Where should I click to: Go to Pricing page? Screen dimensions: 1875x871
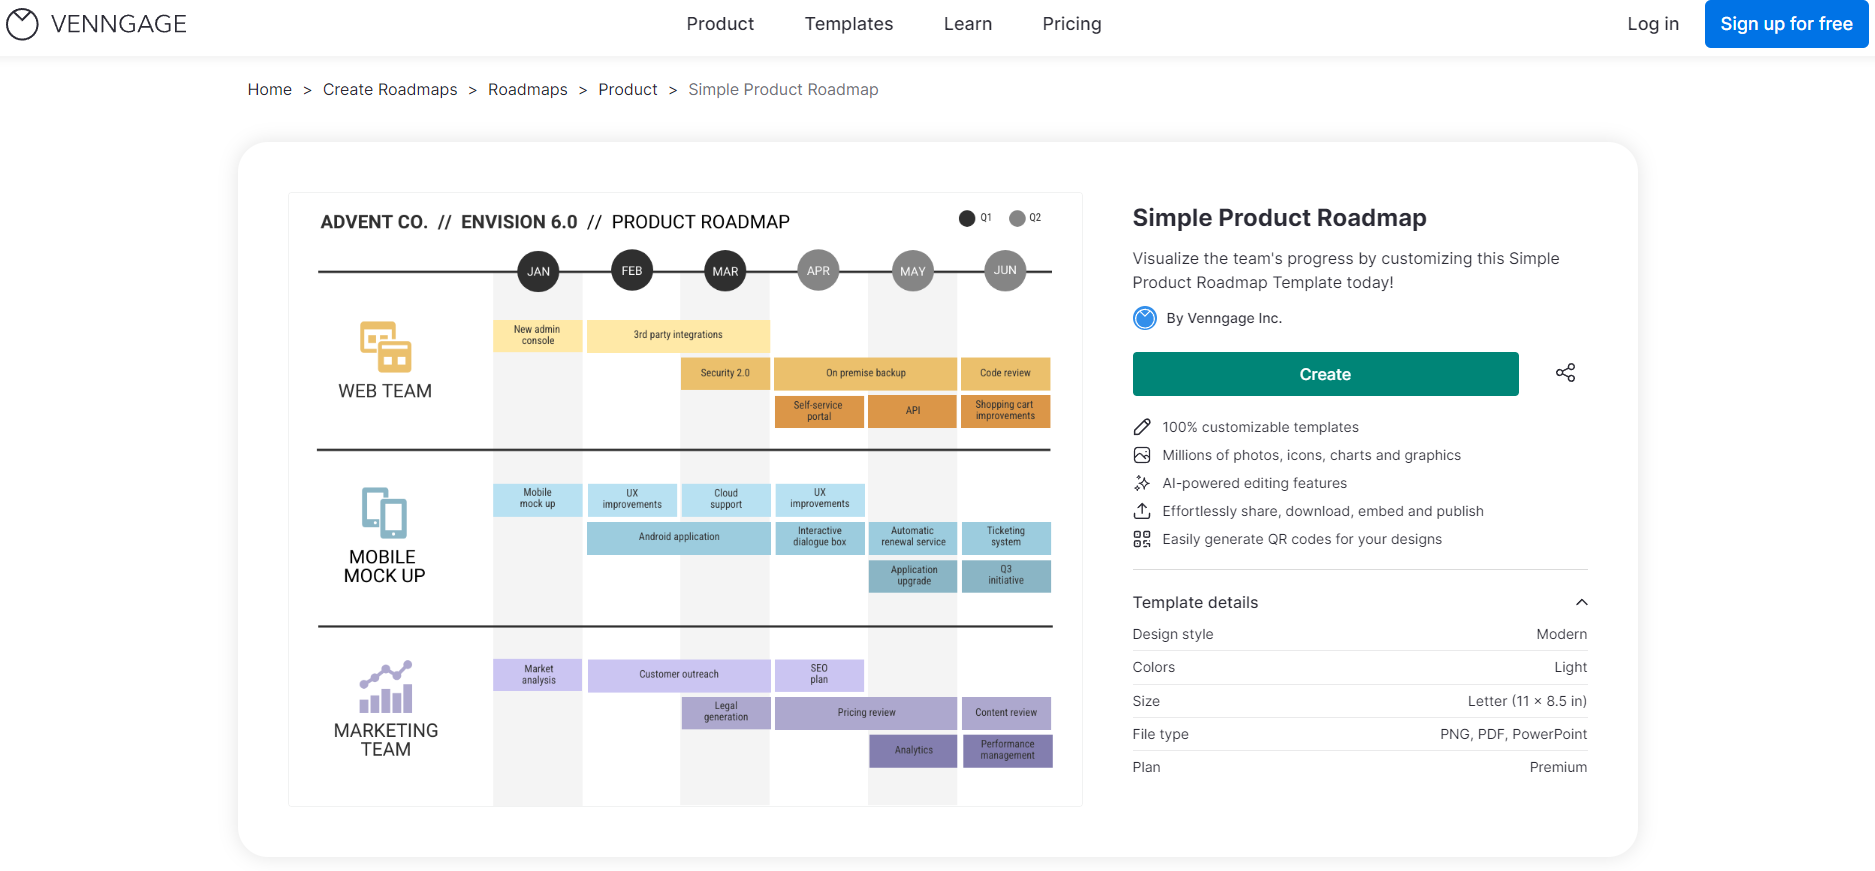tap(1072, 24)
